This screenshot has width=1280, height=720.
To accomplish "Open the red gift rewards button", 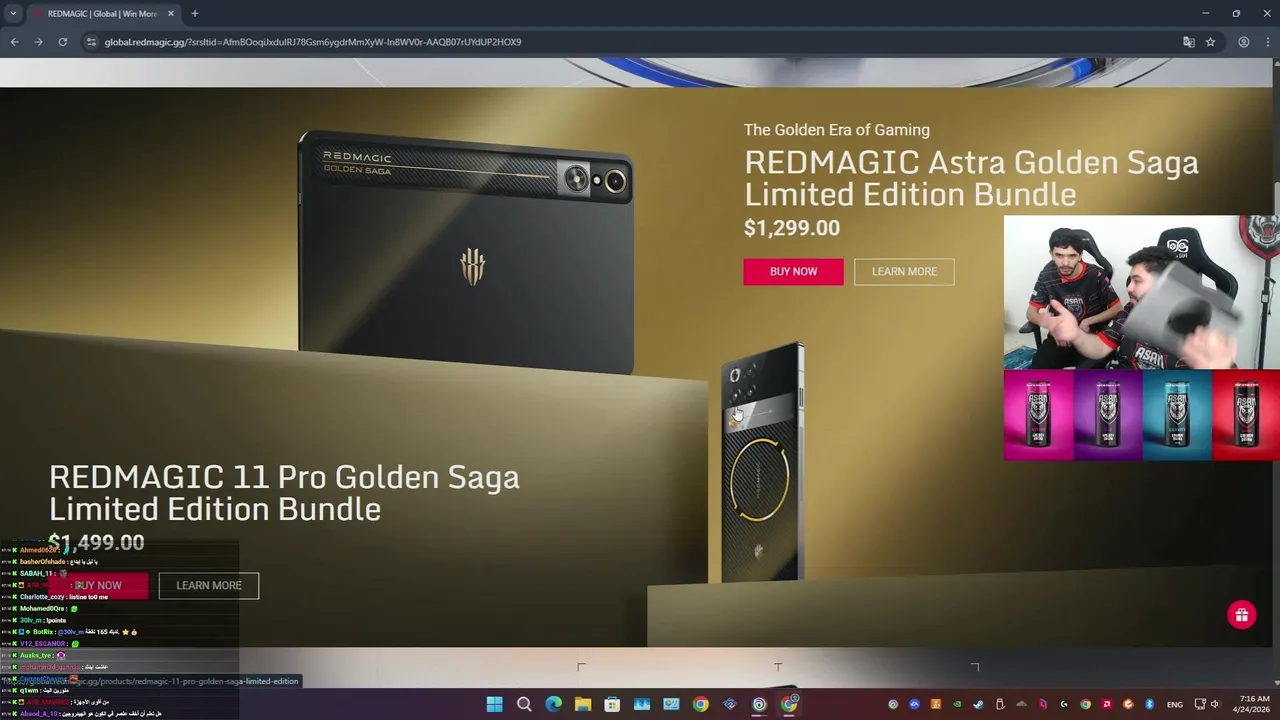I will point(1241,614).
